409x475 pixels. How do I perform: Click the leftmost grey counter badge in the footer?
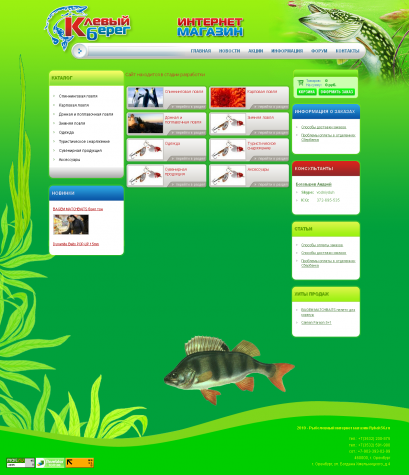coord(20,463)
